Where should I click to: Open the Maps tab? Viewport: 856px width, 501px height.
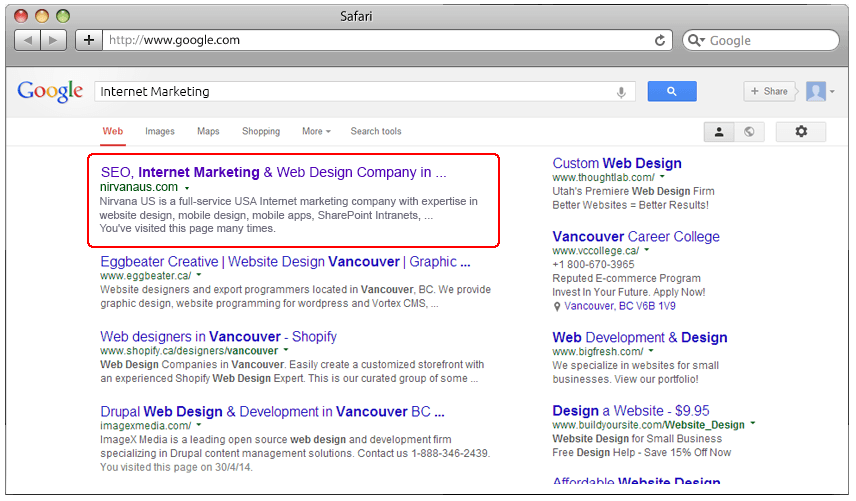pos(208,131)
